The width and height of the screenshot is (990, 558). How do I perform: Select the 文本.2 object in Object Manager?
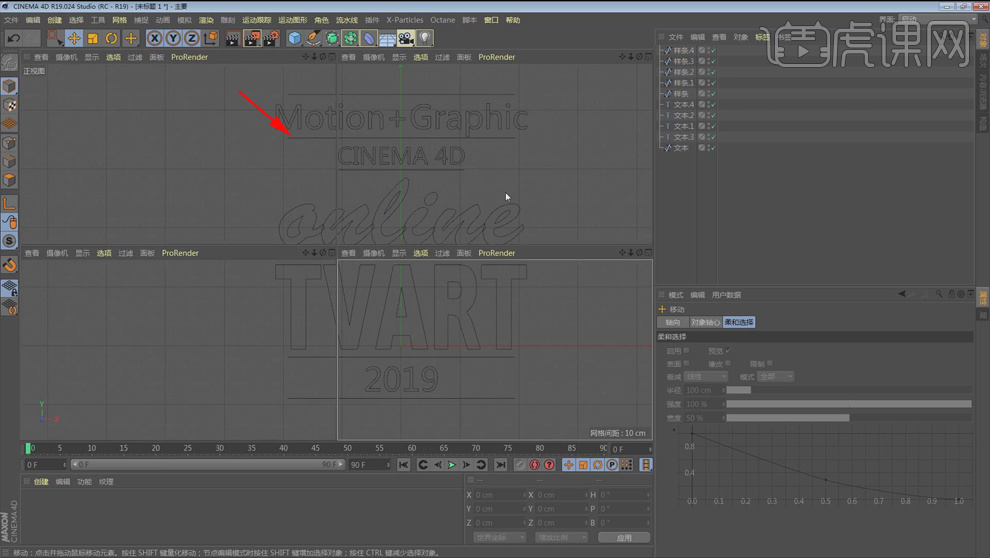(x=683, y=116)
